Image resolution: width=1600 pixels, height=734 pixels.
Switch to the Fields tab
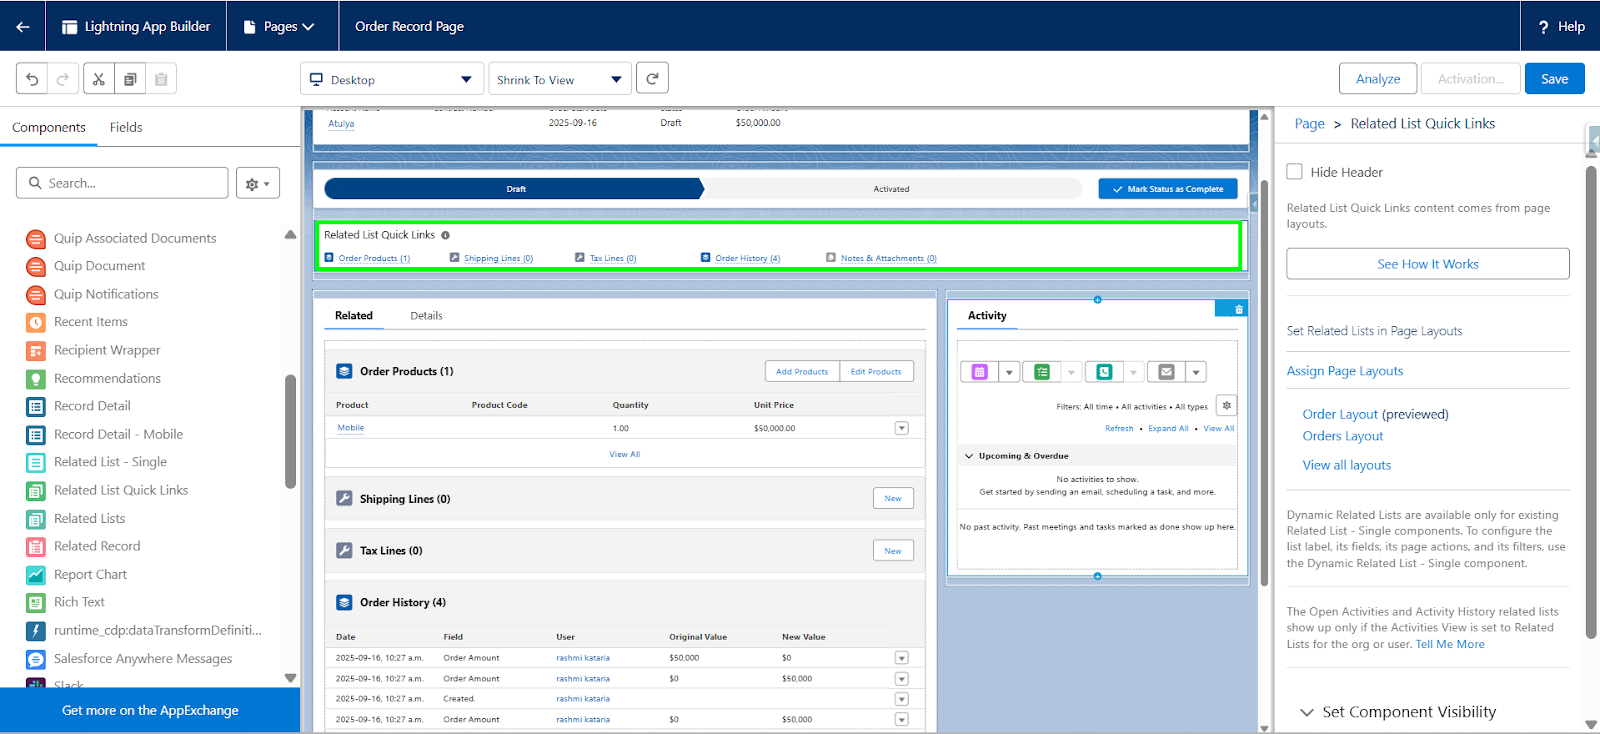(x=126, y=127)
